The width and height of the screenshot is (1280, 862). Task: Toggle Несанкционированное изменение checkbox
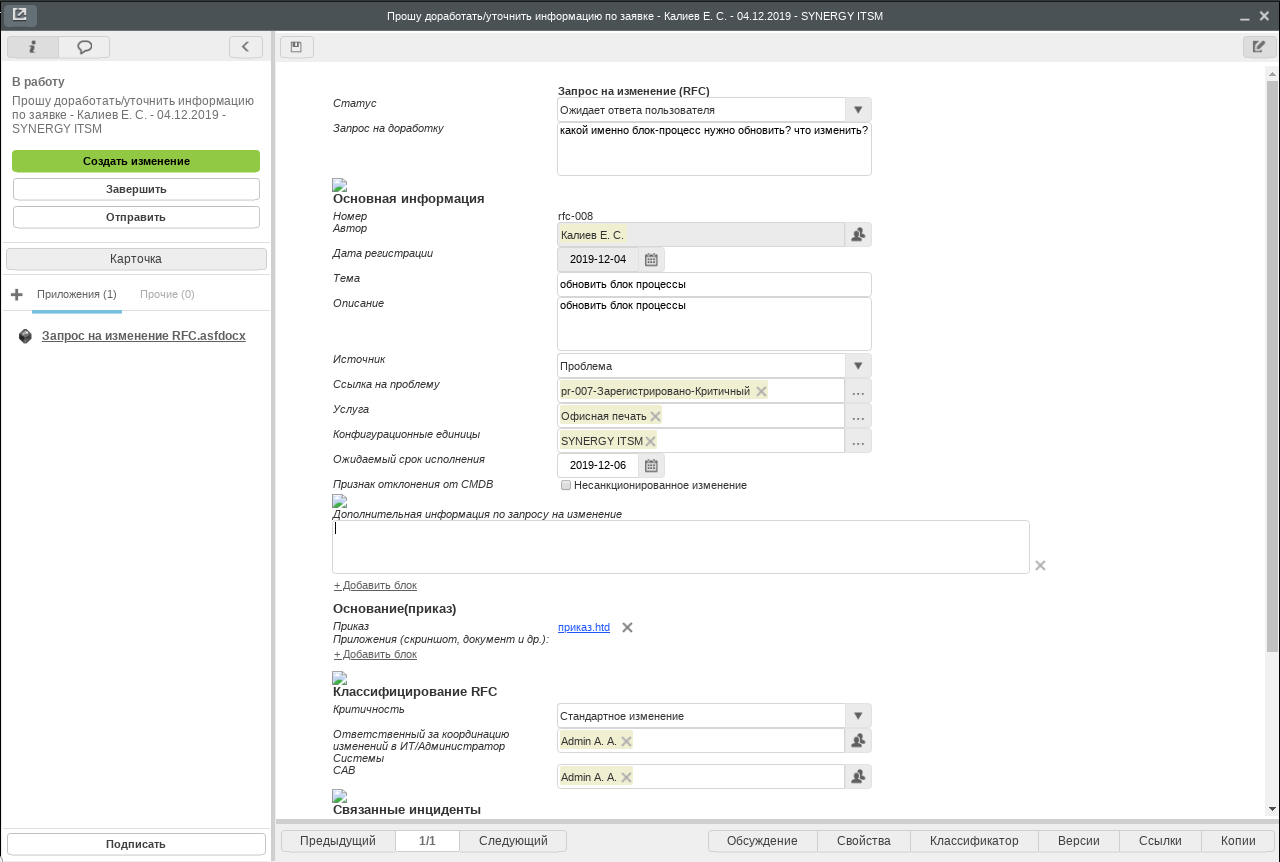click(x=566, y=485)
